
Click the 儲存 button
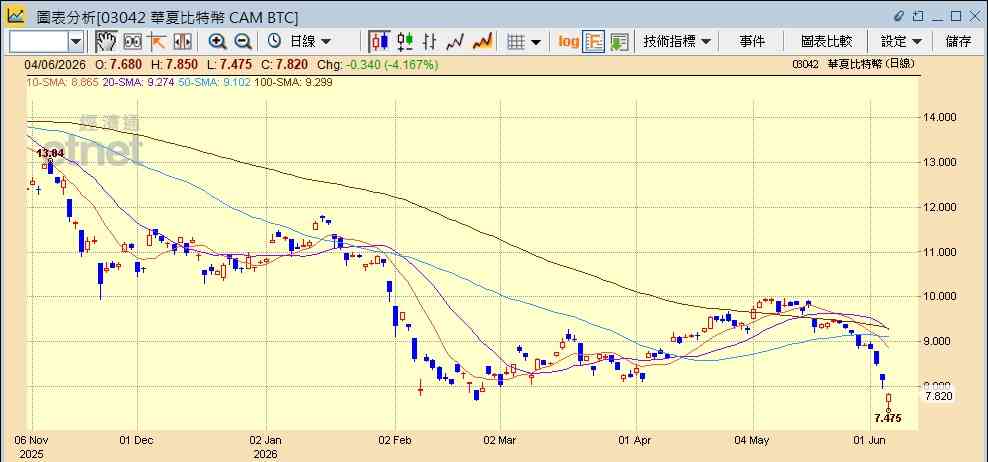point(958,42)
